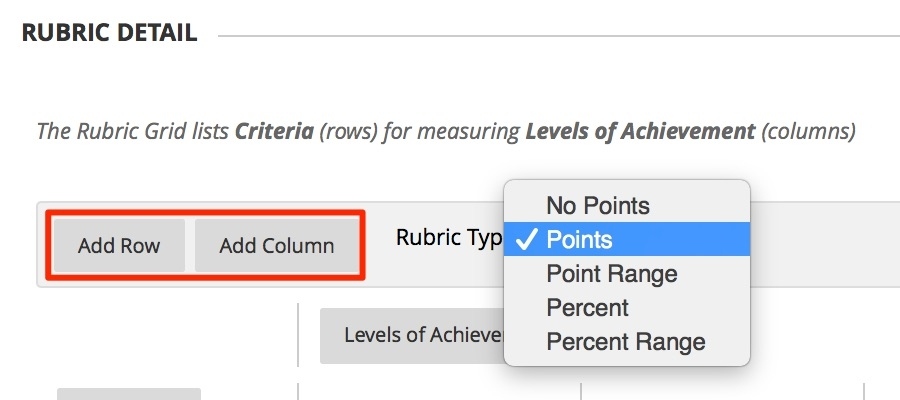
Task: Click bold Levels of Achievement text in the description
Action: pyautogui.click(x=640, y=131)
